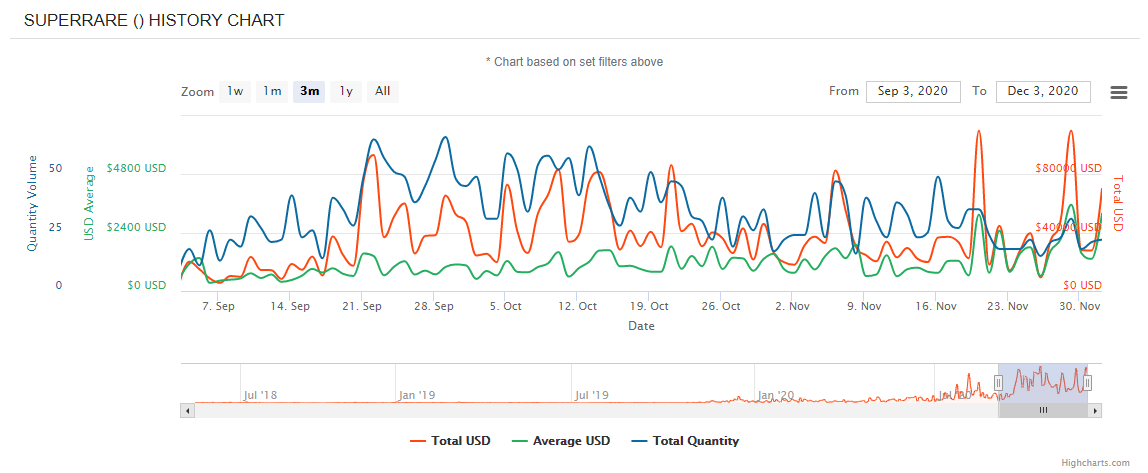Select the 3m zoom range
The width and height of the screenshot is (1148, 473).
click(310, 92)
